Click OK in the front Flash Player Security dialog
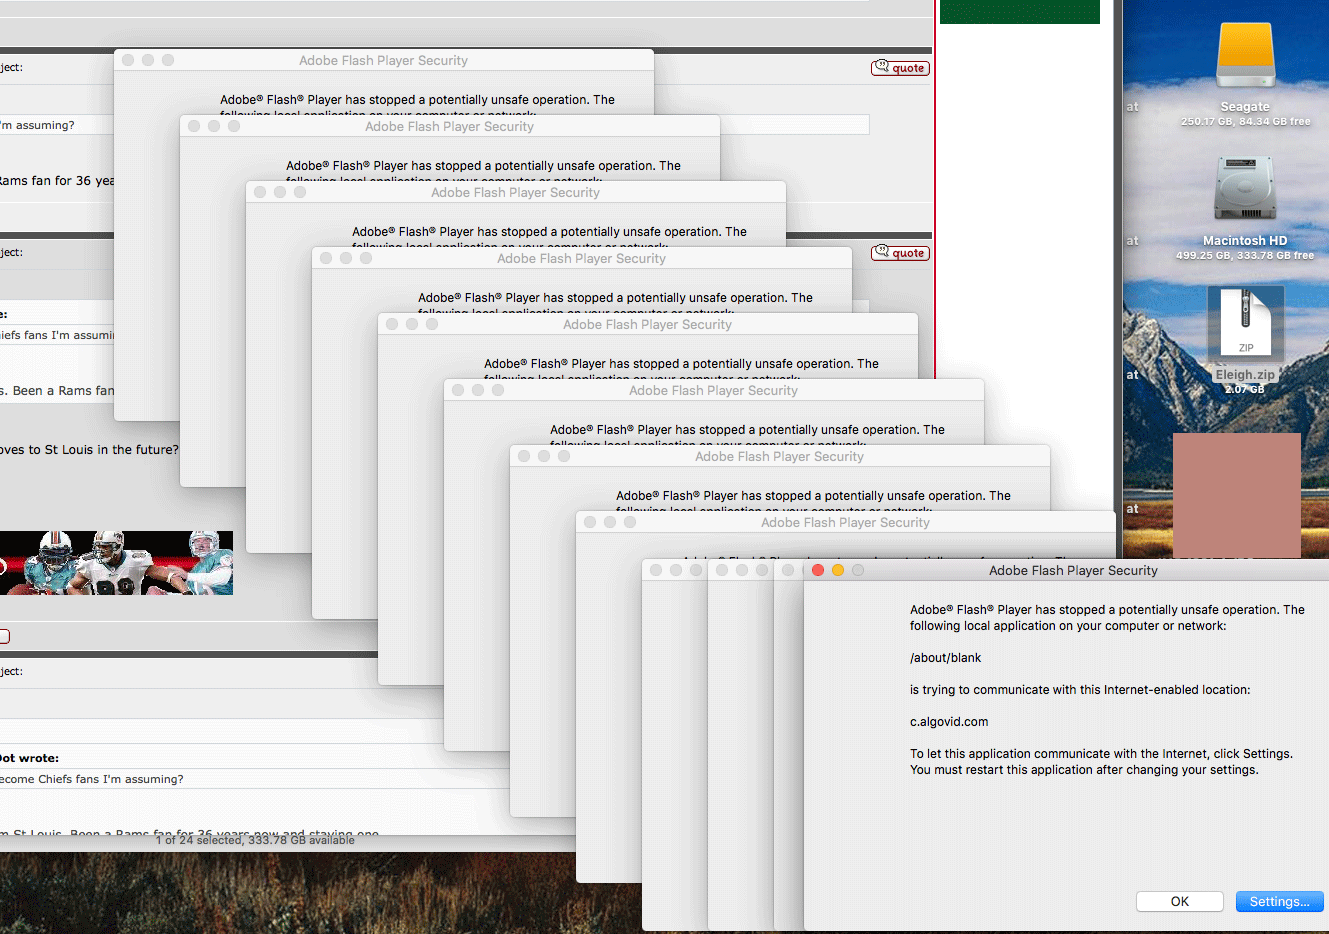Viewport: 1329px width, 934px height. (1179, 901)
